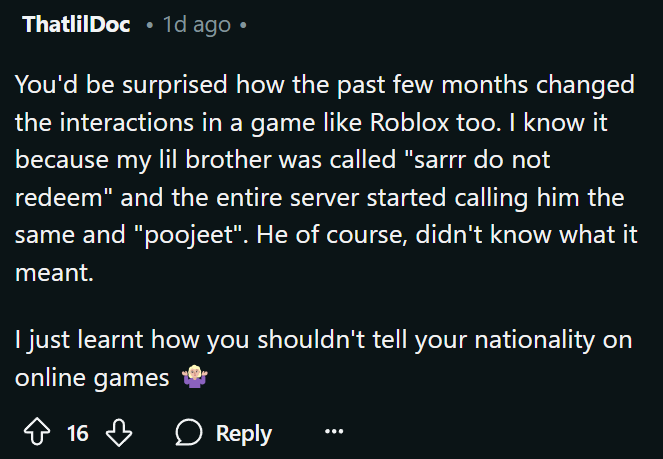Screen dimensions: 663x459
Task: Click the phrase sarrr do not
Action: (482, 160)
